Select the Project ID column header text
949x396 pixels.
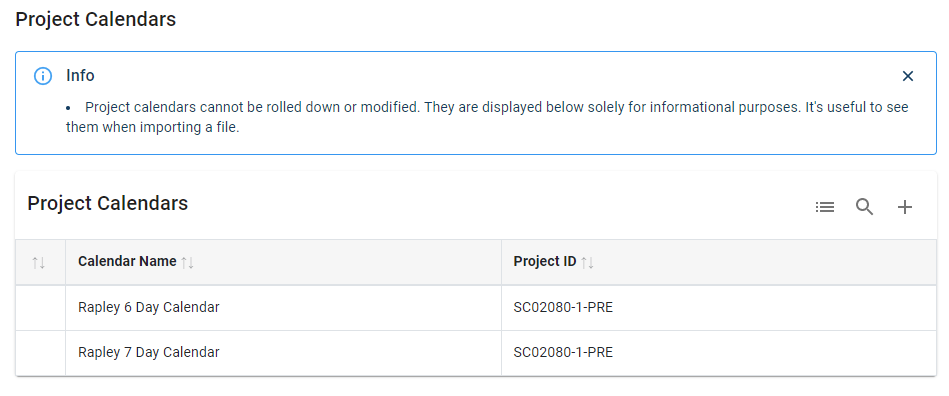(x=545, y=262)
